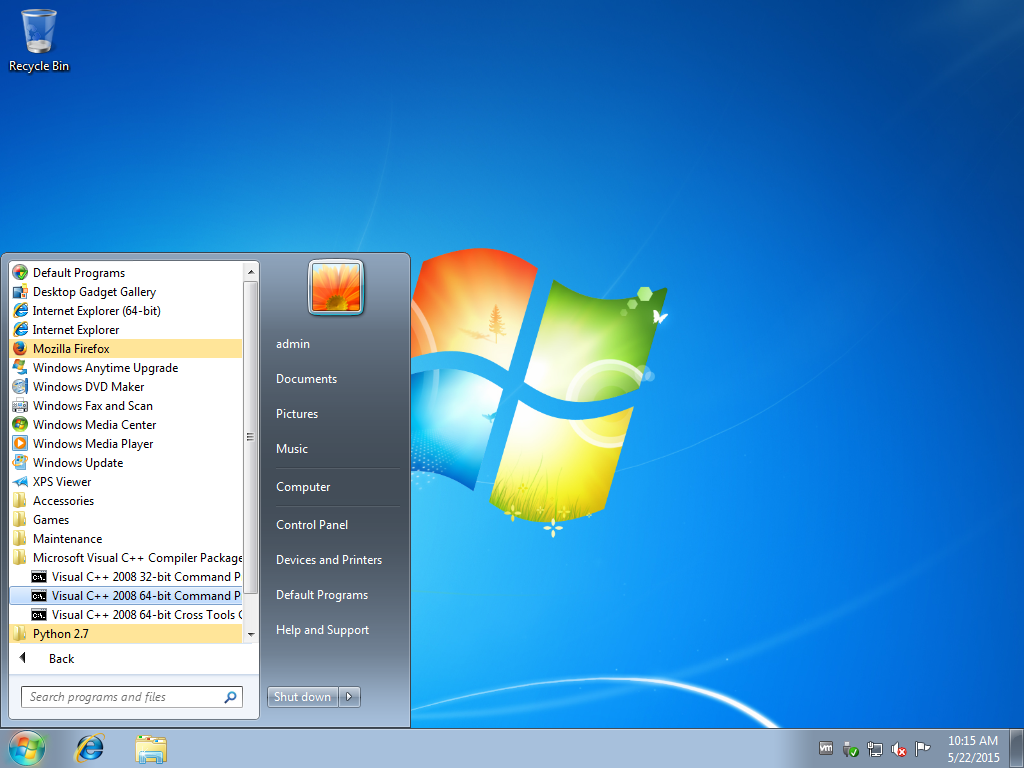Click the Show desktop strip at the taskbar end
1024x768 pixels.
tap(1017, 748)
